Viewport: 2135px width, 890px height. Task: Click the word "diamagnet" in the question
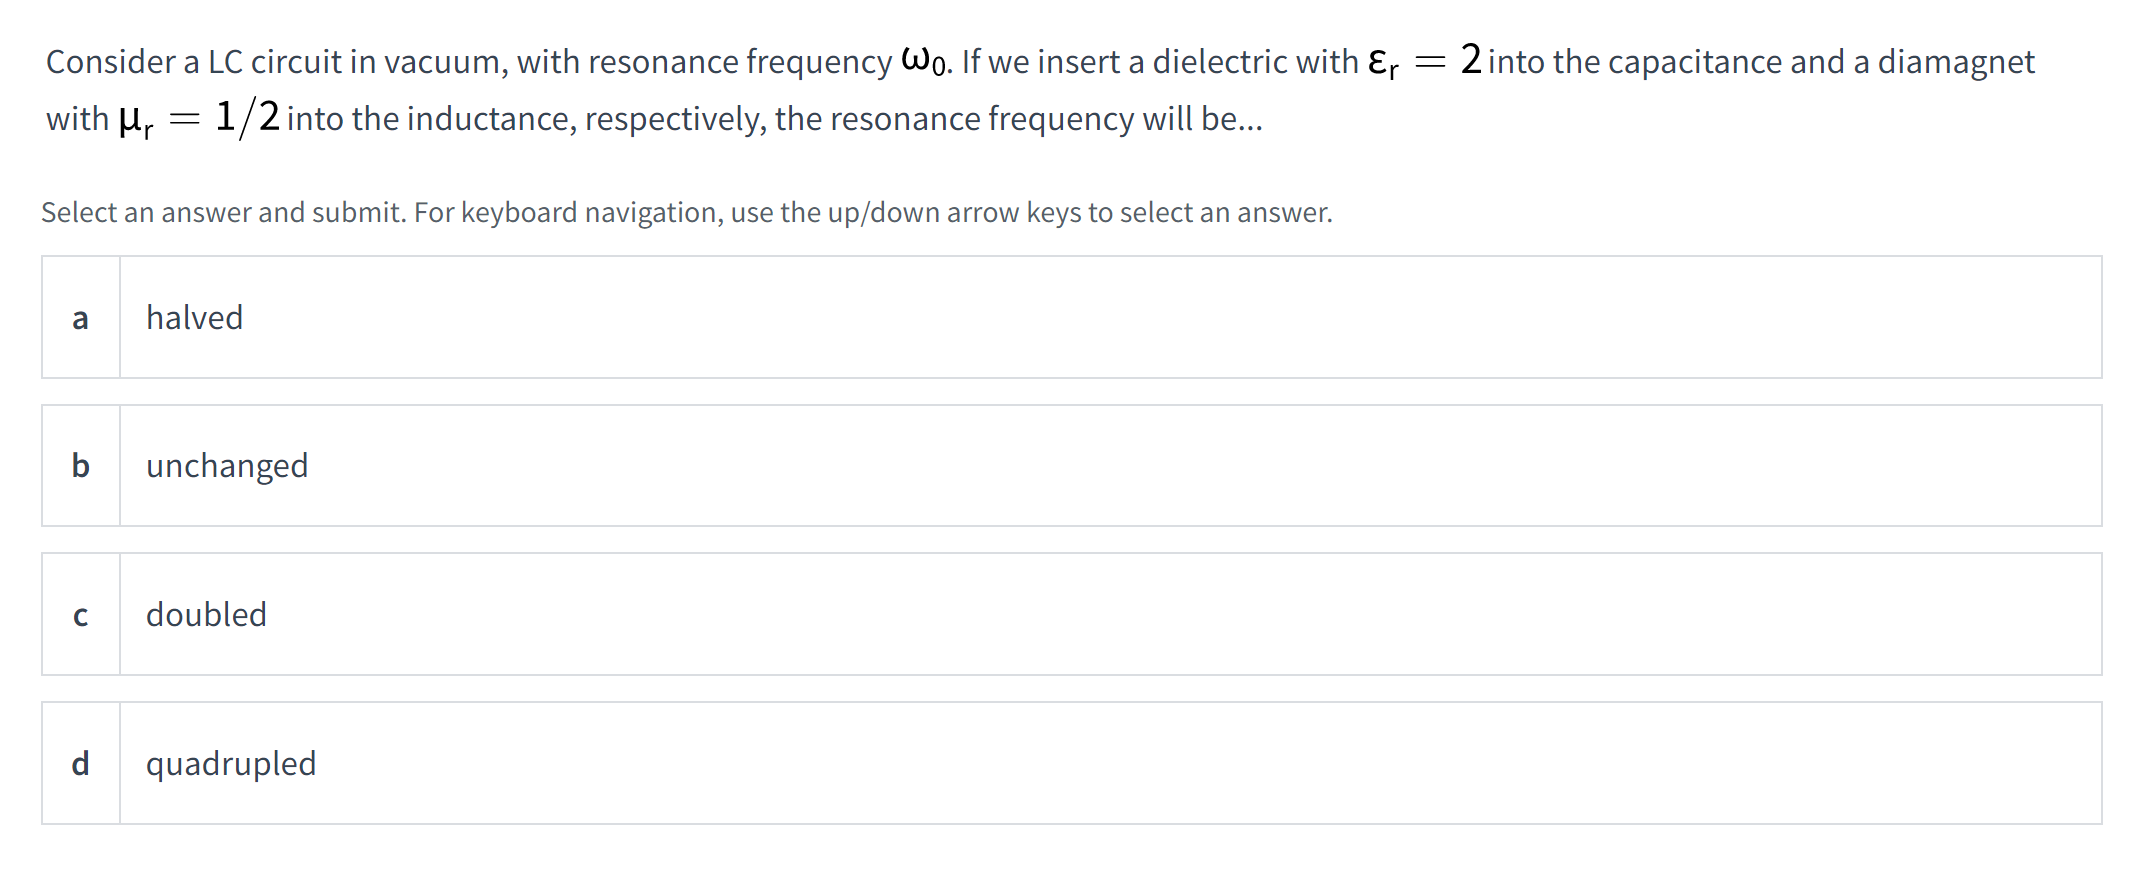(1955, 62)
